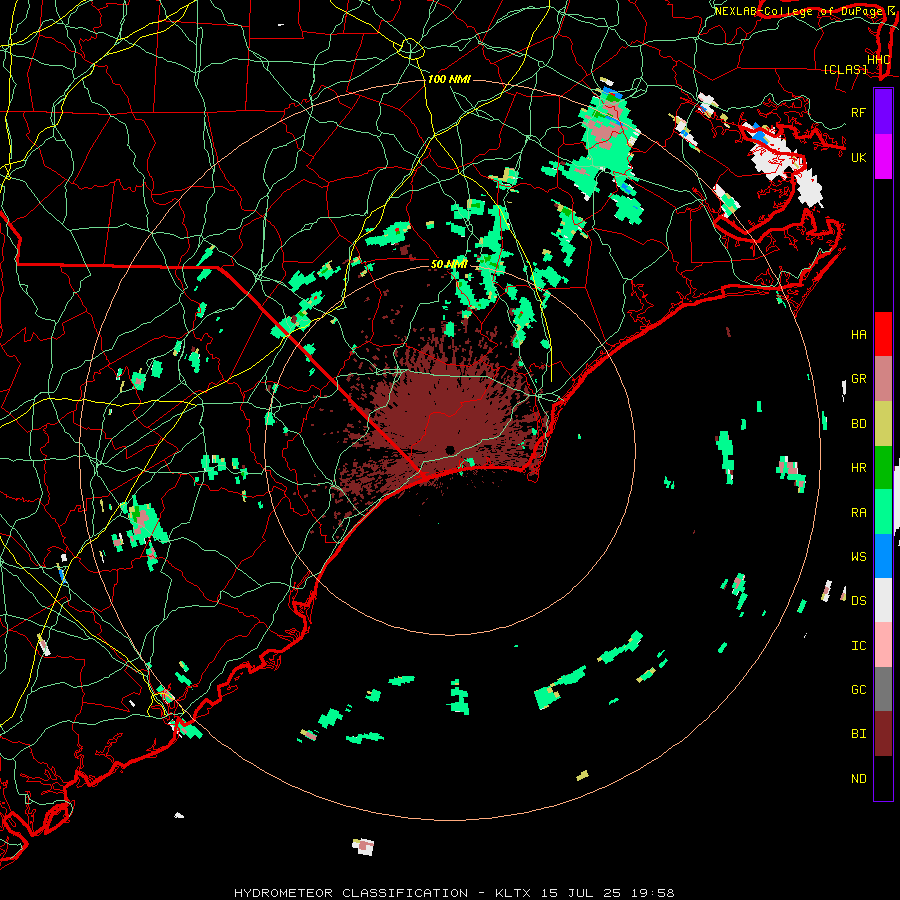Click the 15 JUL 25 date text
This screenshot has height=900, width=900.
582,893
